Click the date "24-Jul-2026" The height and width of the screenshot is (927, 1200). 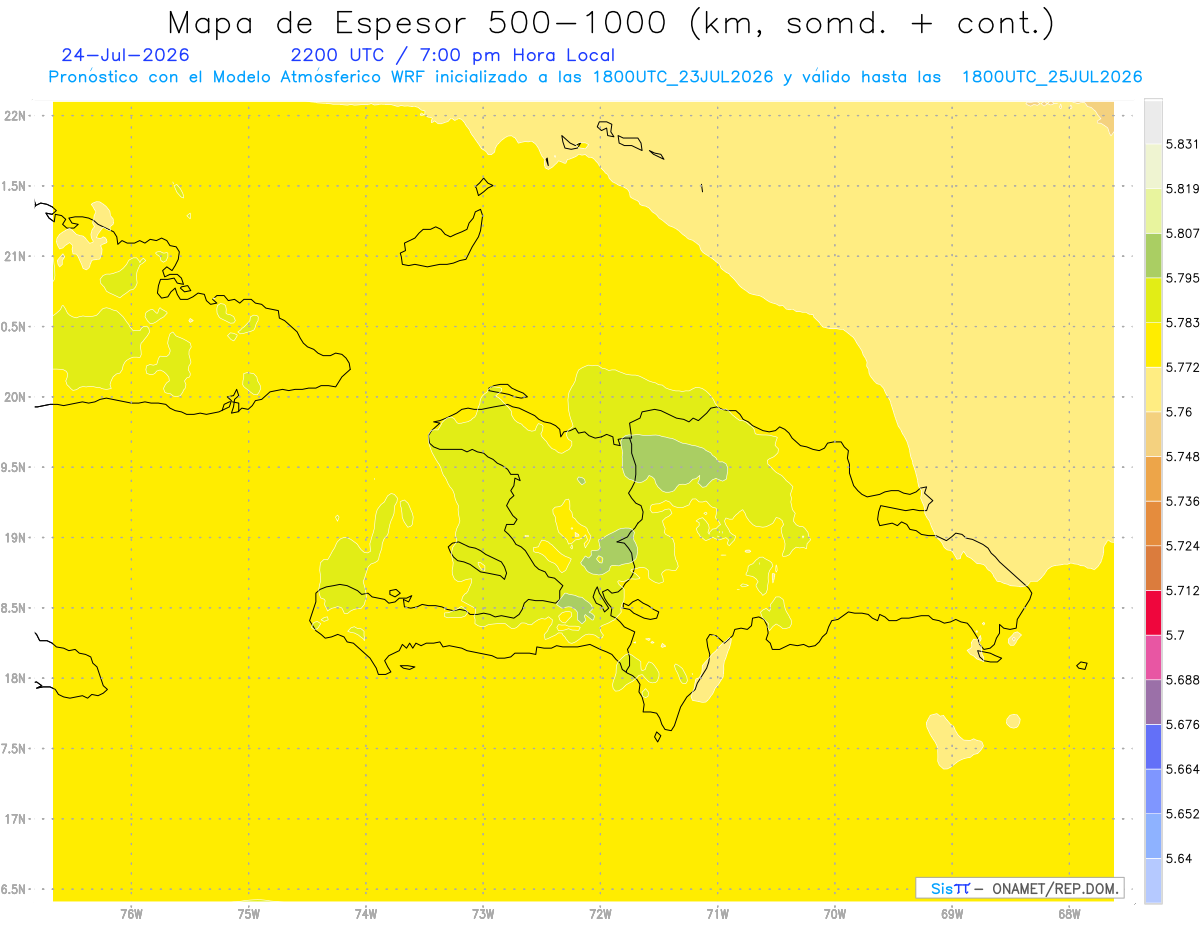point(125,55)
